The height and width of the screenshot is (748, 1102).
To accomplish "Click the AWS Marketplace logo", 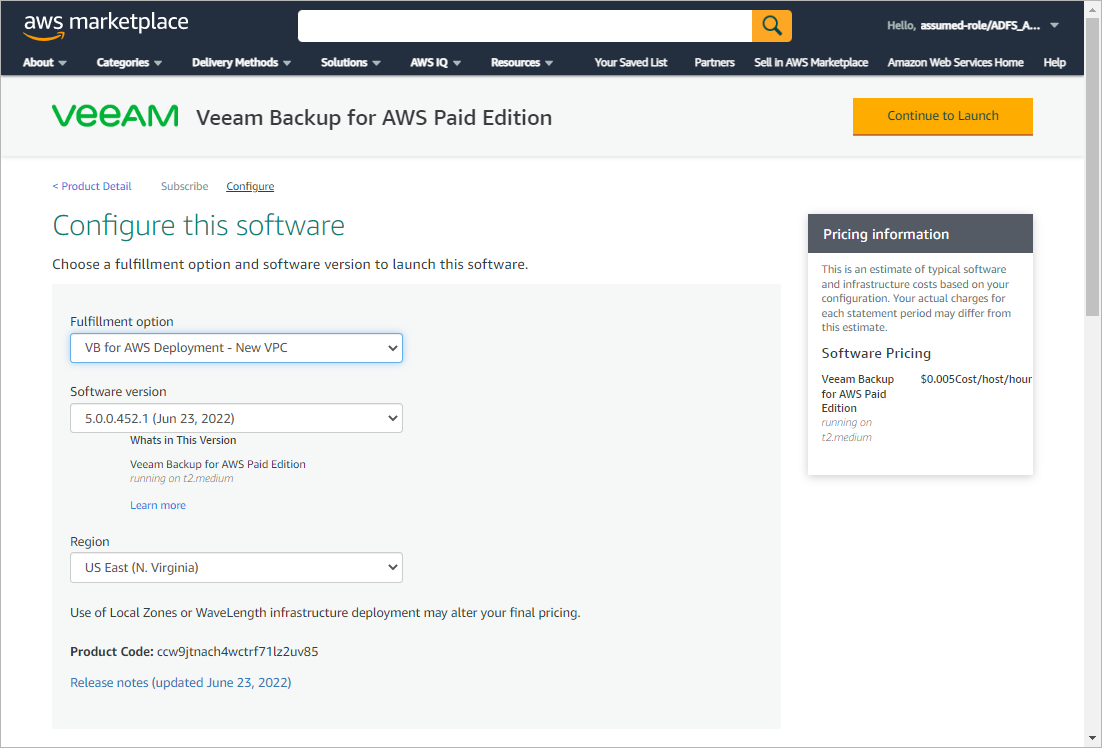I will click(x=106, y=25).
